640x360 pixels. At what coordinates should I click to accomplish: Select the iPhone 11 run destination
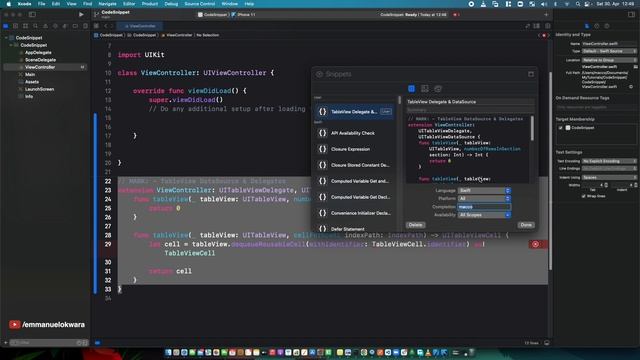[244, 15]
